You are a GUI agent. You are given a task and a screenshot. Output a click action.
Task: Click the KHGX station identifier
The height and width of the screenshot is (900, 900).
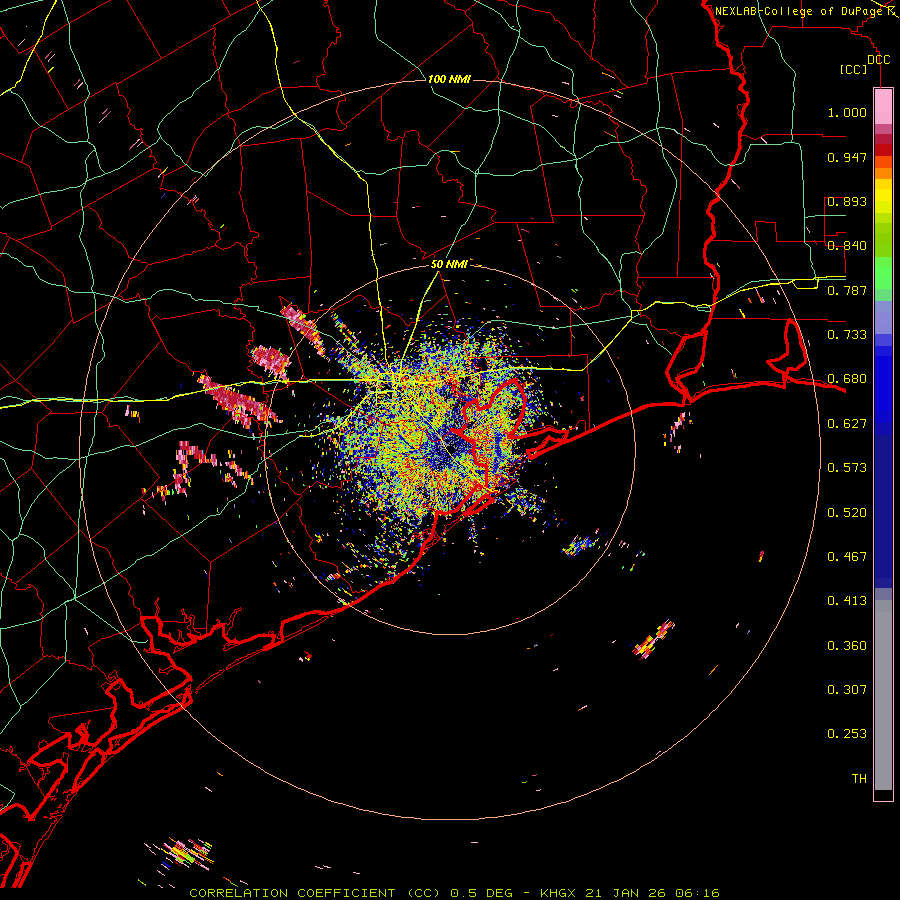coord(559,893)
